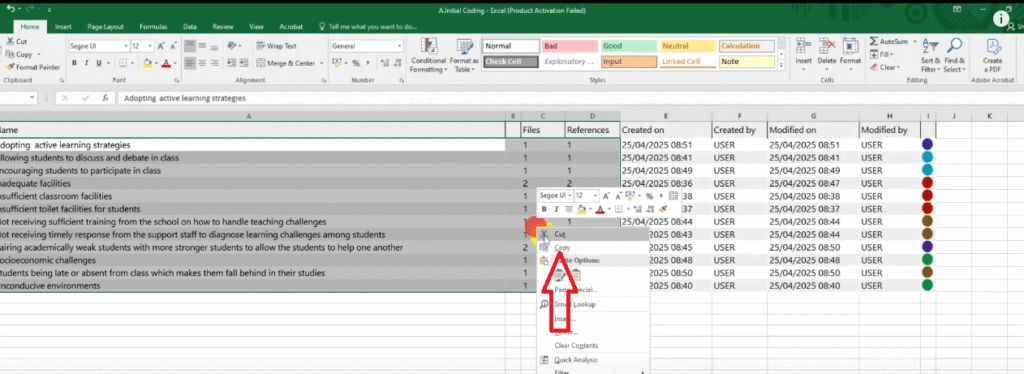Click the cell "Inadequate facilities"
1024x374 pixels.
point(253,183)
